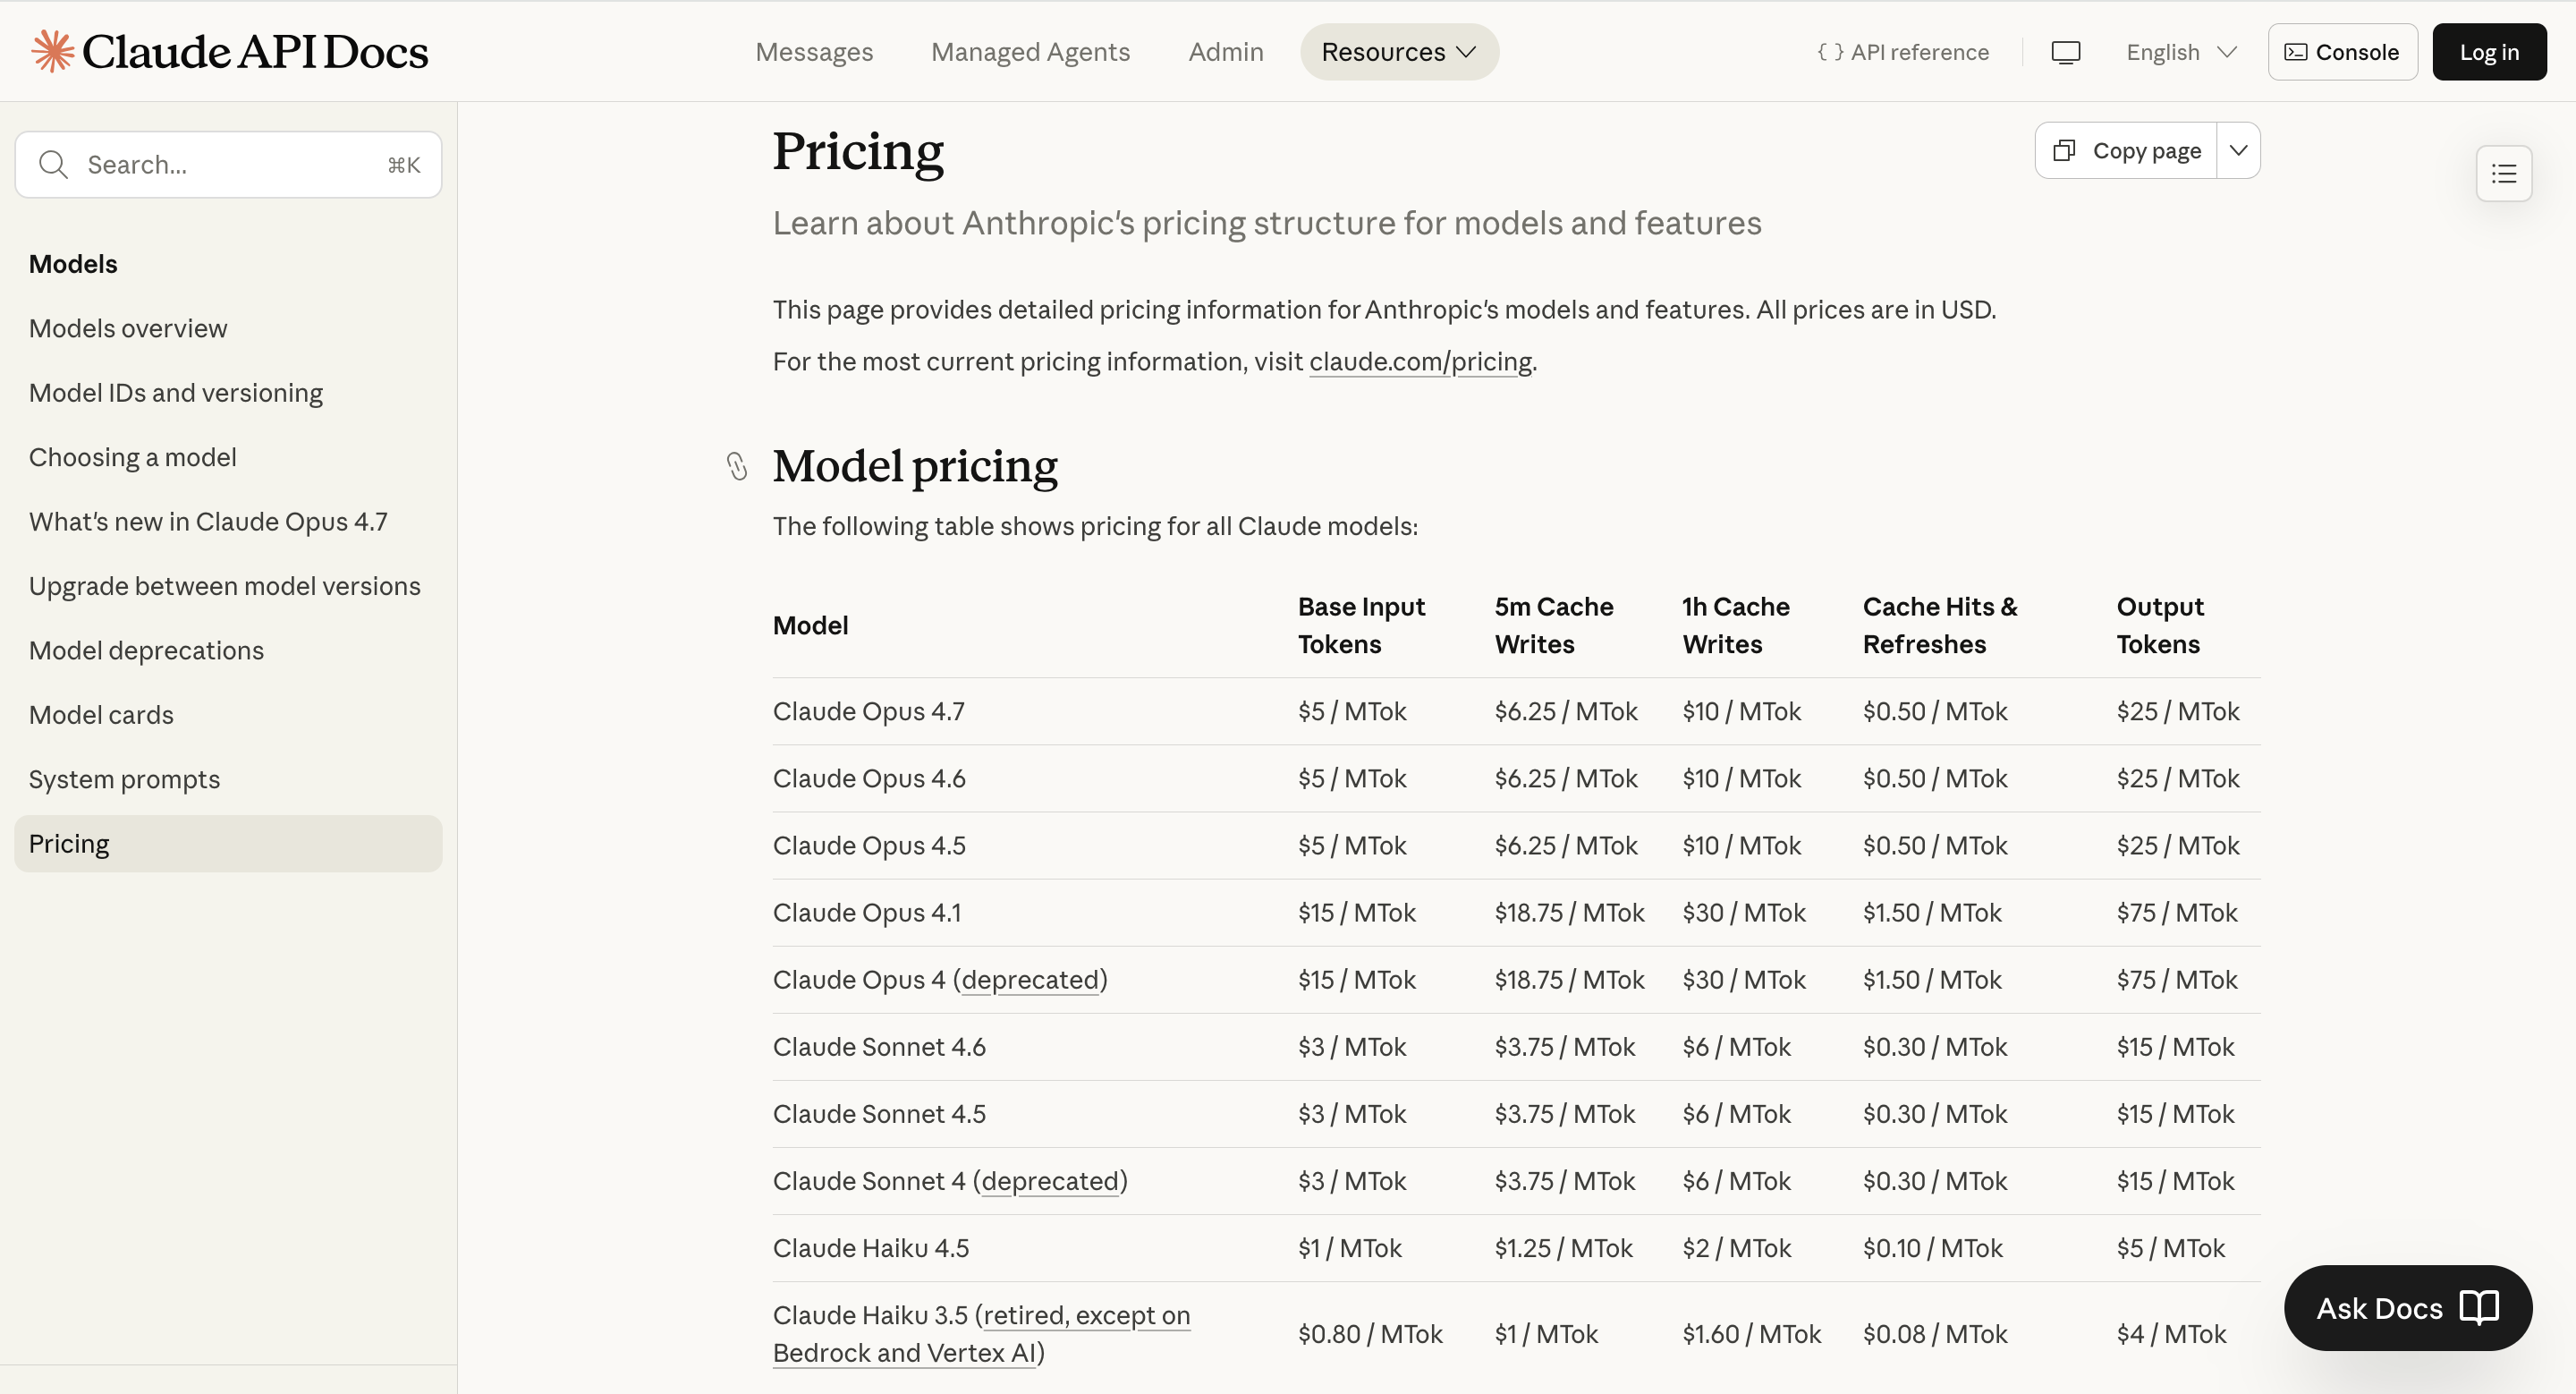
Task: Open the Admin tab
Action: point(1226,52)
